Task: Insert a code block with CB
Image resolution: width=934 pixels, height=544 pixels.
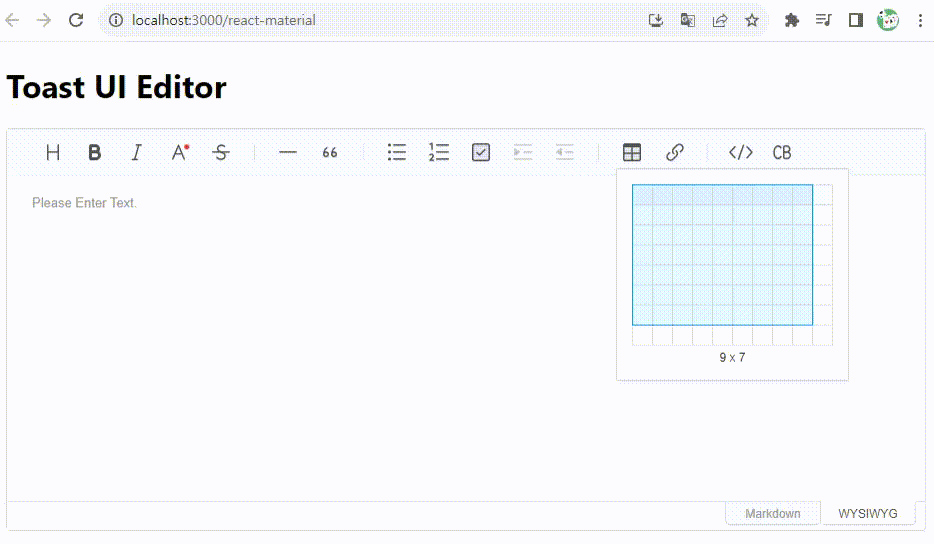Action: [x=782, y=153]
